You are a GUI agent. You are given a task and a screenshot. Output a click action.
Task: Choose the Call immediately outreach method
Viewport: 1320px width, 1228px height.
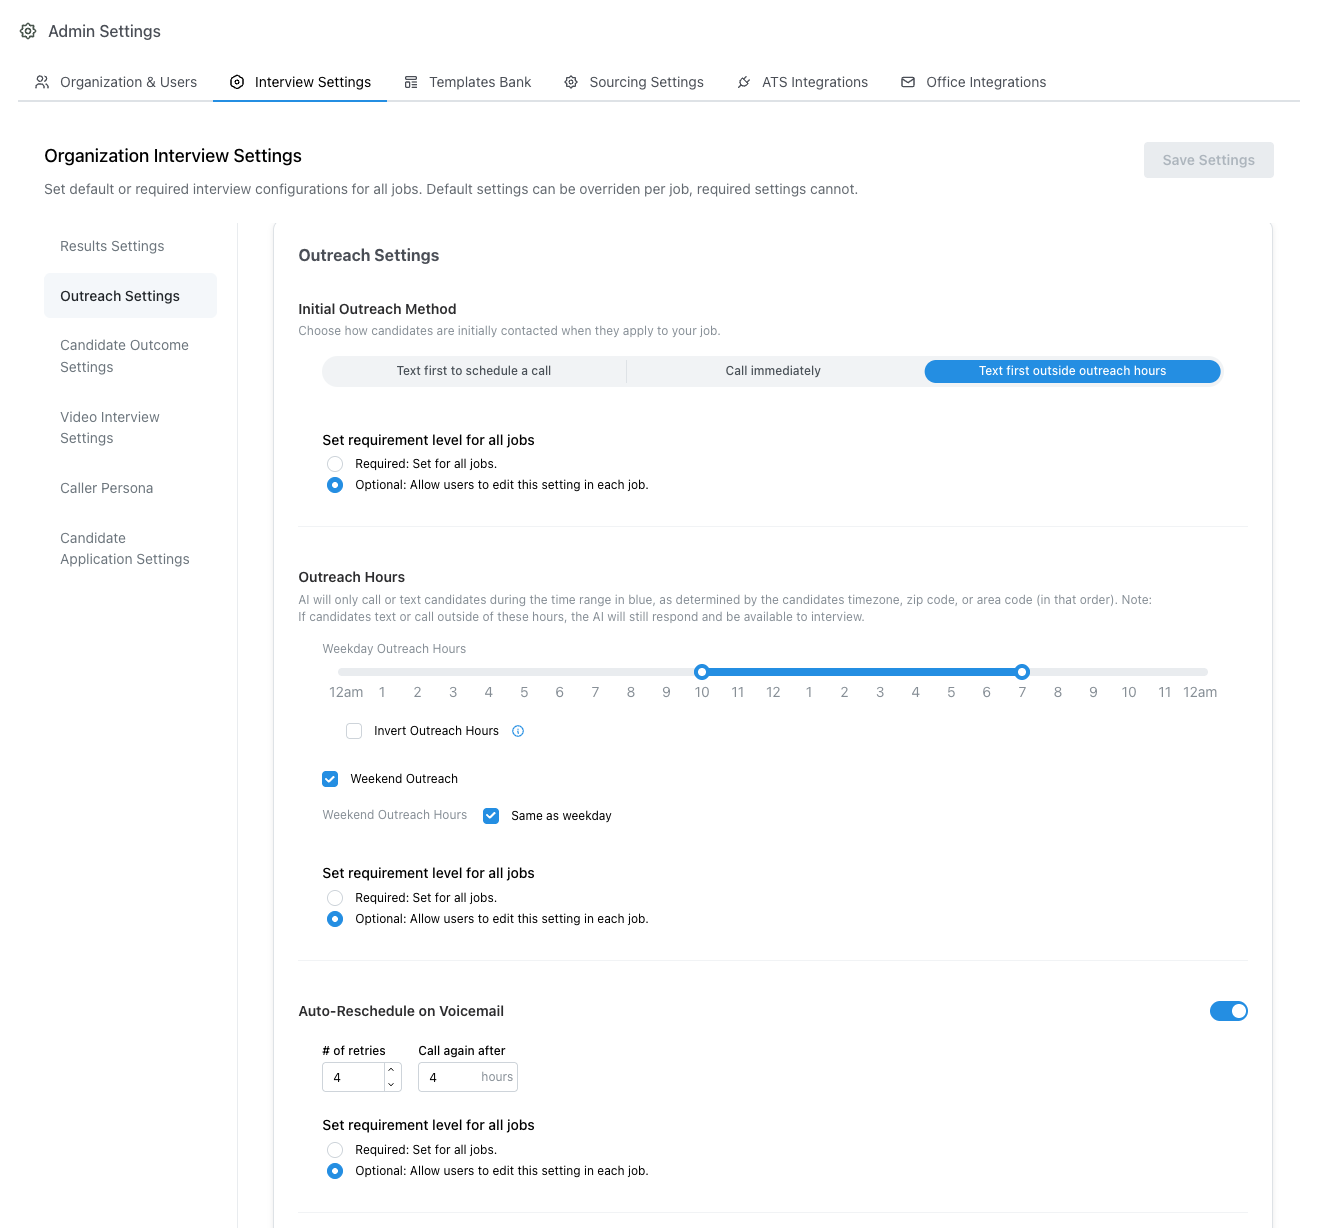[773, 371]
